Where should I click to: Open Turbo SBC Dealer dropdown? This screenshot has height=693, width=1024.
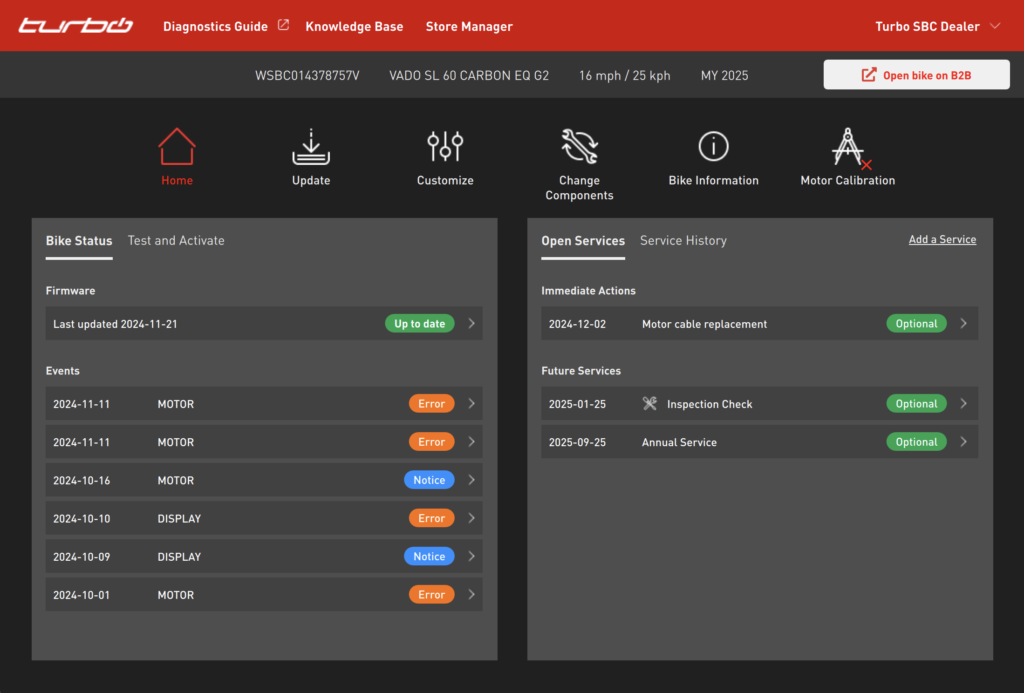point(937,26)
